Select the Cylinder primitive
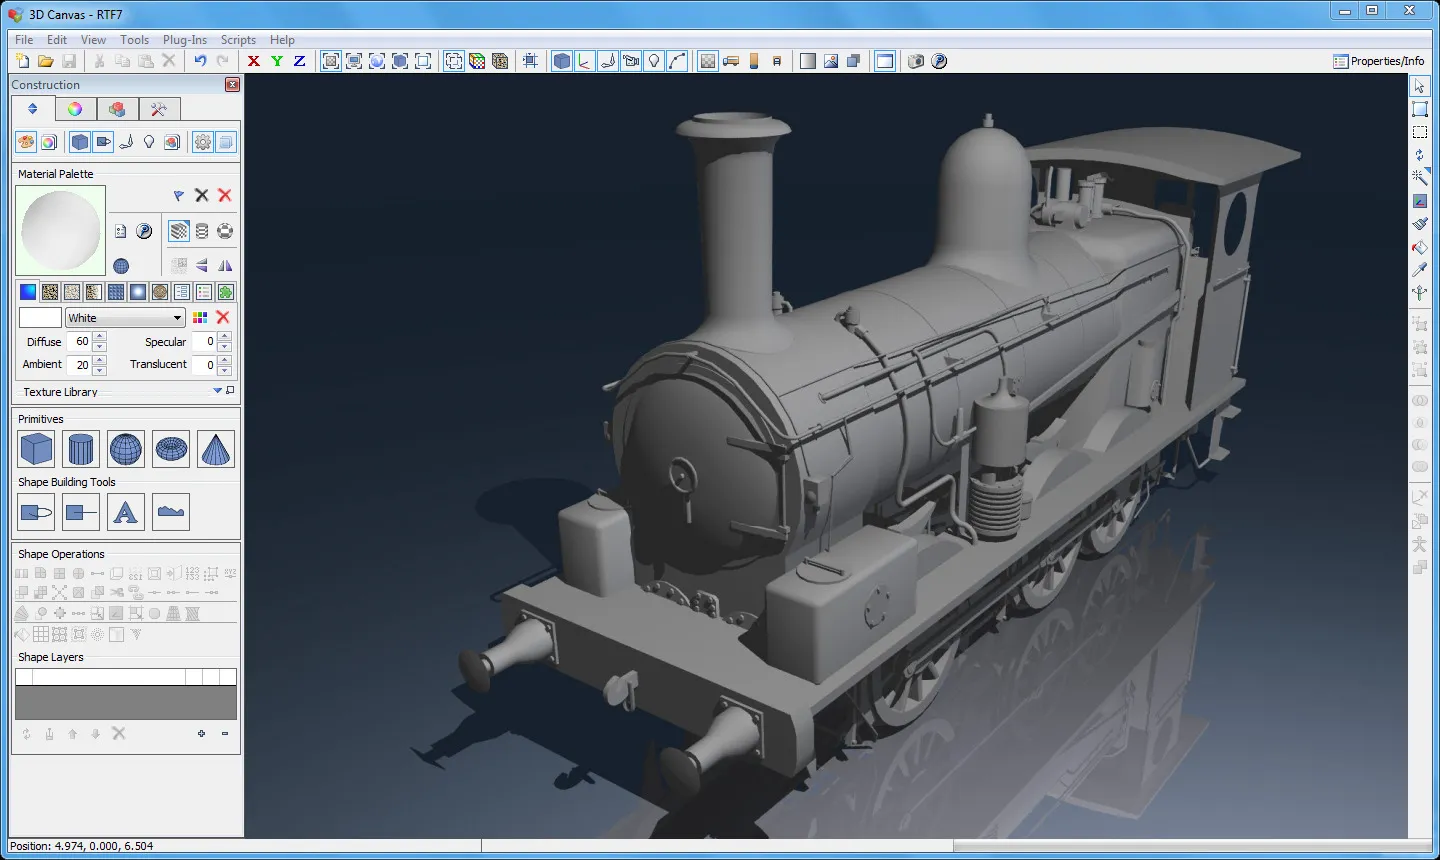The image size is (1440, 860). pos(80,448)
